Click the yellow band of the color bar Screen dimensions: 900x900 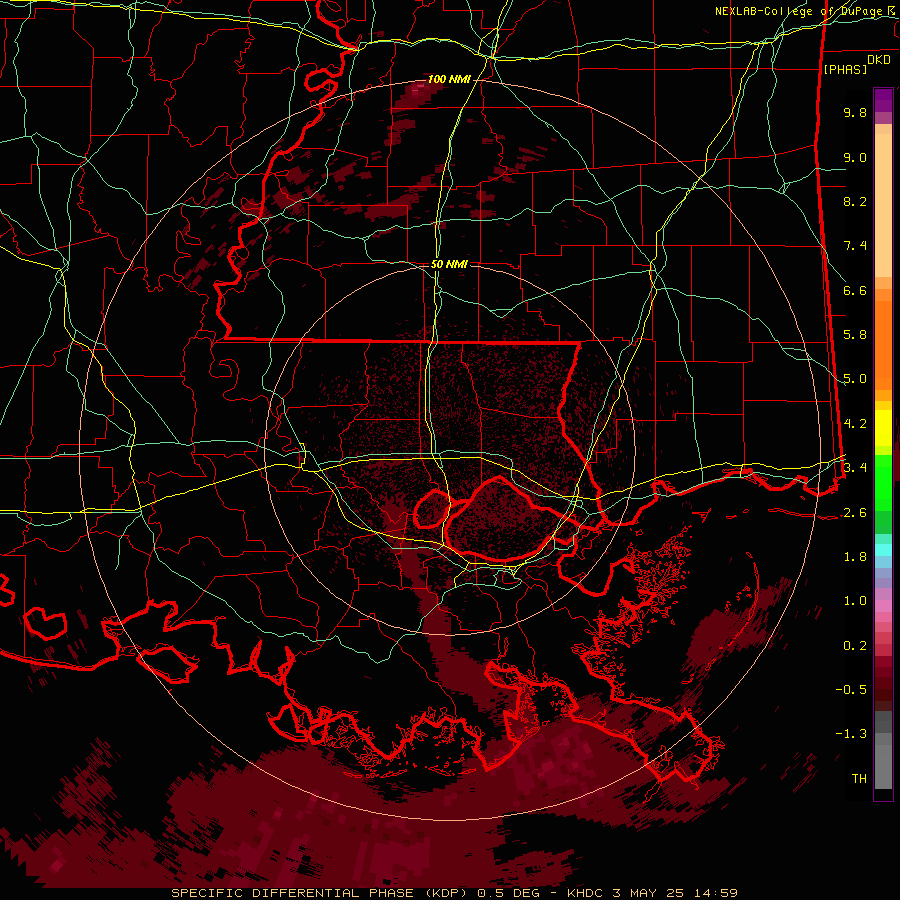coord(883,428)
